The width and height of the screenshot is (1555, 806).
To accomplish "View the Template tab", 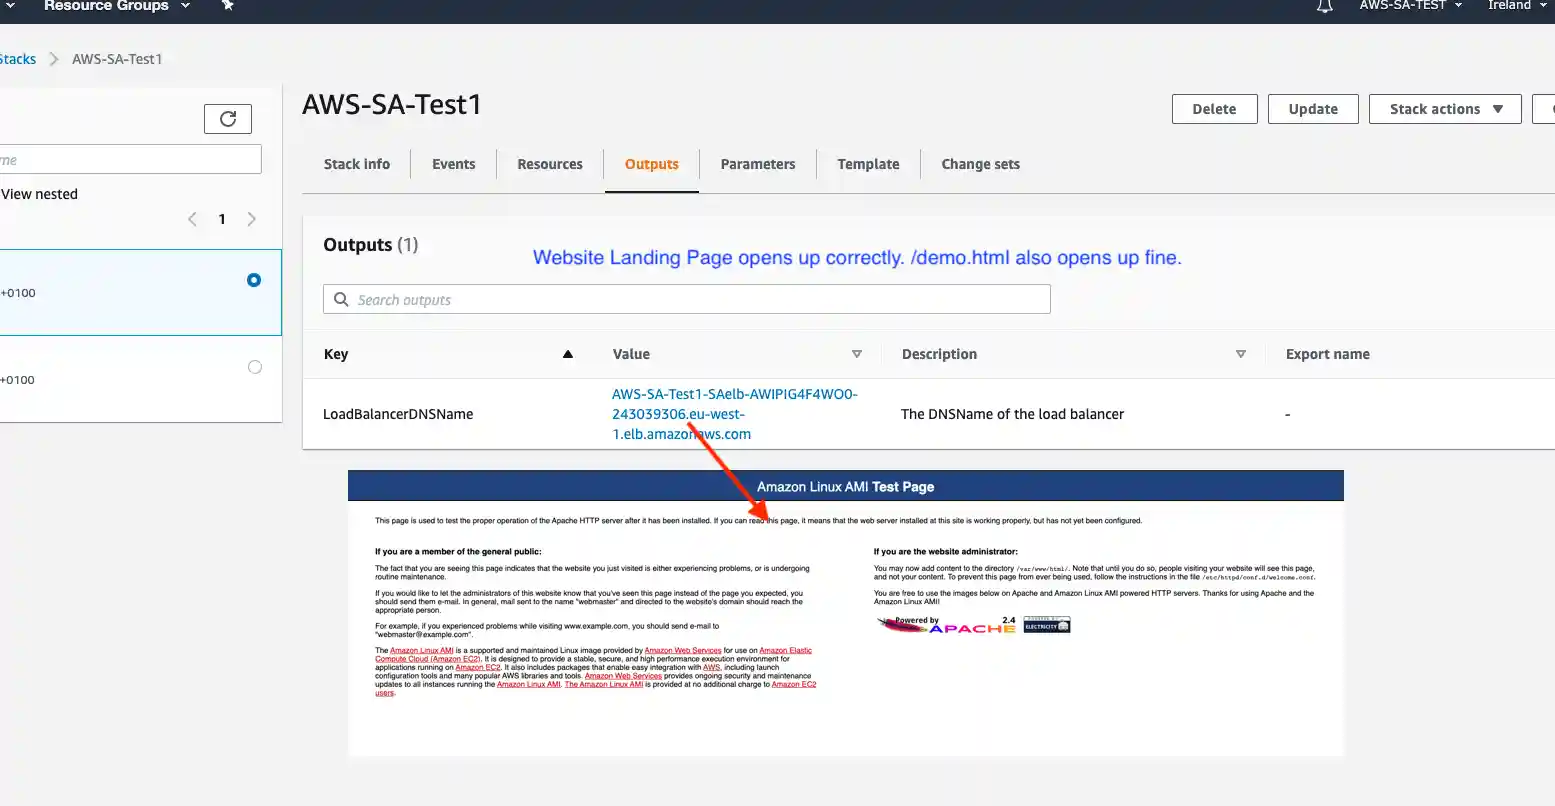I will point(868,164).
